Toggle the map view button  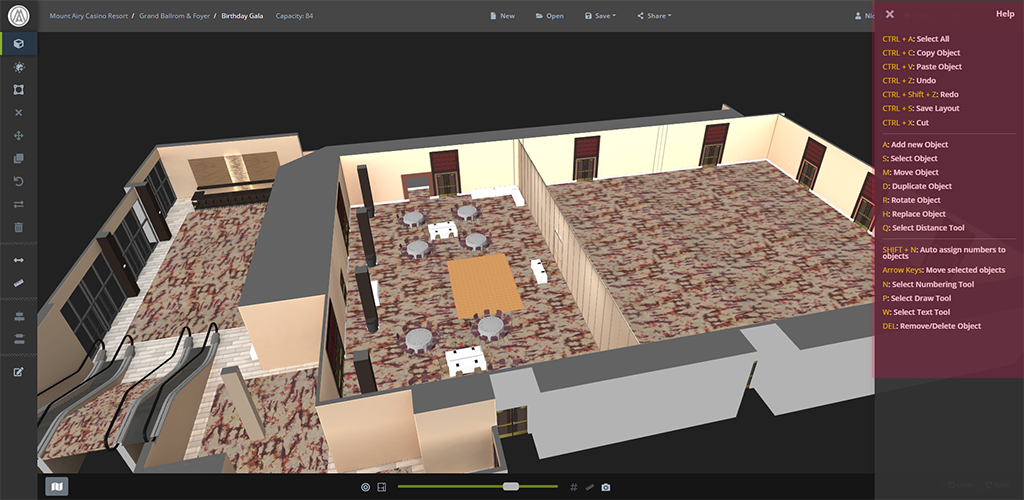click(57, 486)
